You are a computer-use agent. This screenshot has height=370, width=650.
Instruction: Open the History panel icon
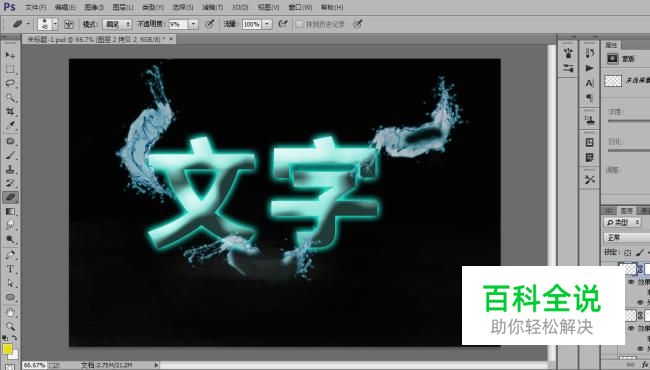tap(589, 53)
